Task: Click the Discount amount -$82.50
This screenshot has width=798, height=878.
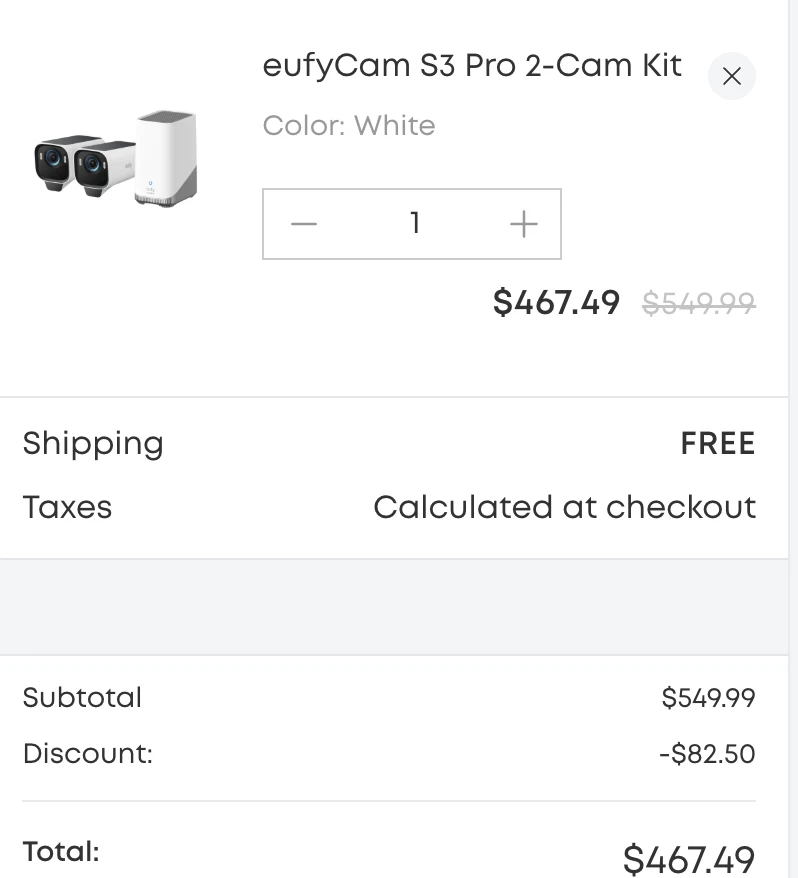Action: tap(706, 753)
